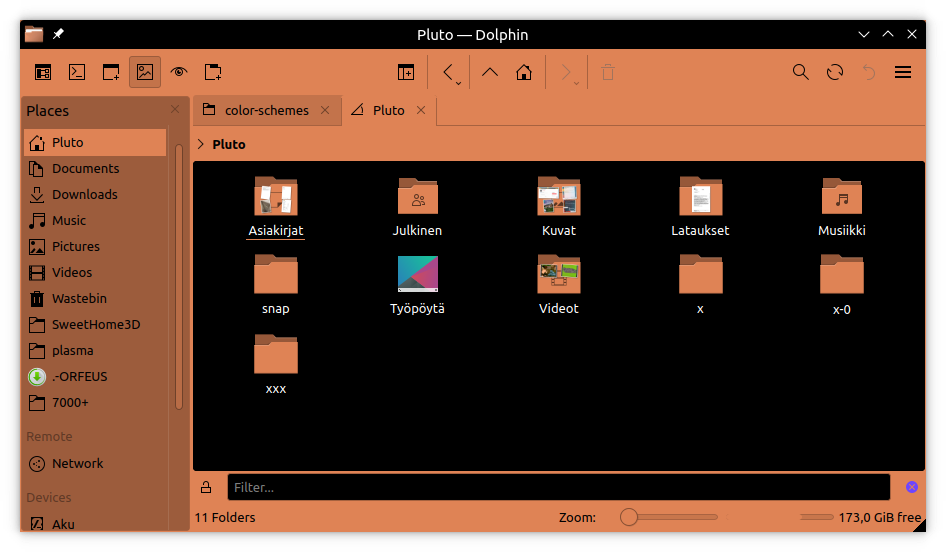Open Network under Remote
The width and height of the screenshot is (946, 552).
[95, 463]
